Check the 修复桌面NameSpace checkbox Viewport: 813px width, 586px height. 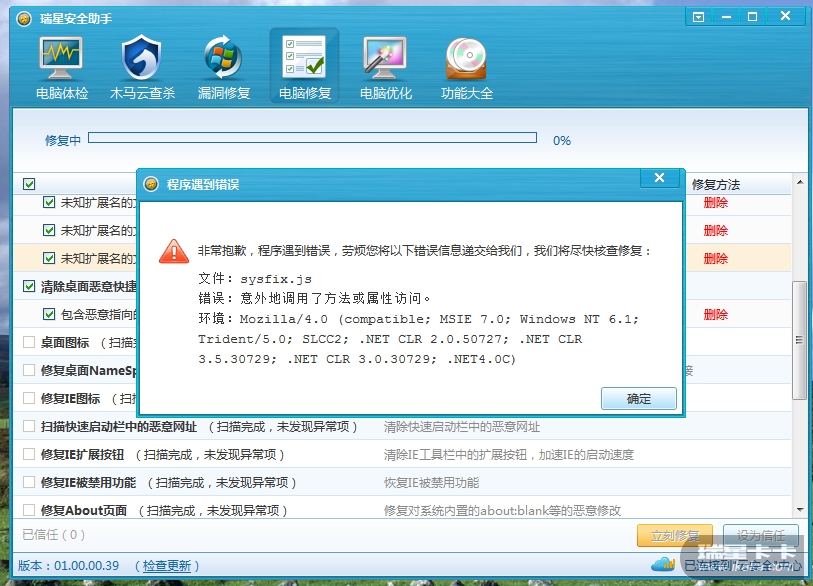(29, 370)
